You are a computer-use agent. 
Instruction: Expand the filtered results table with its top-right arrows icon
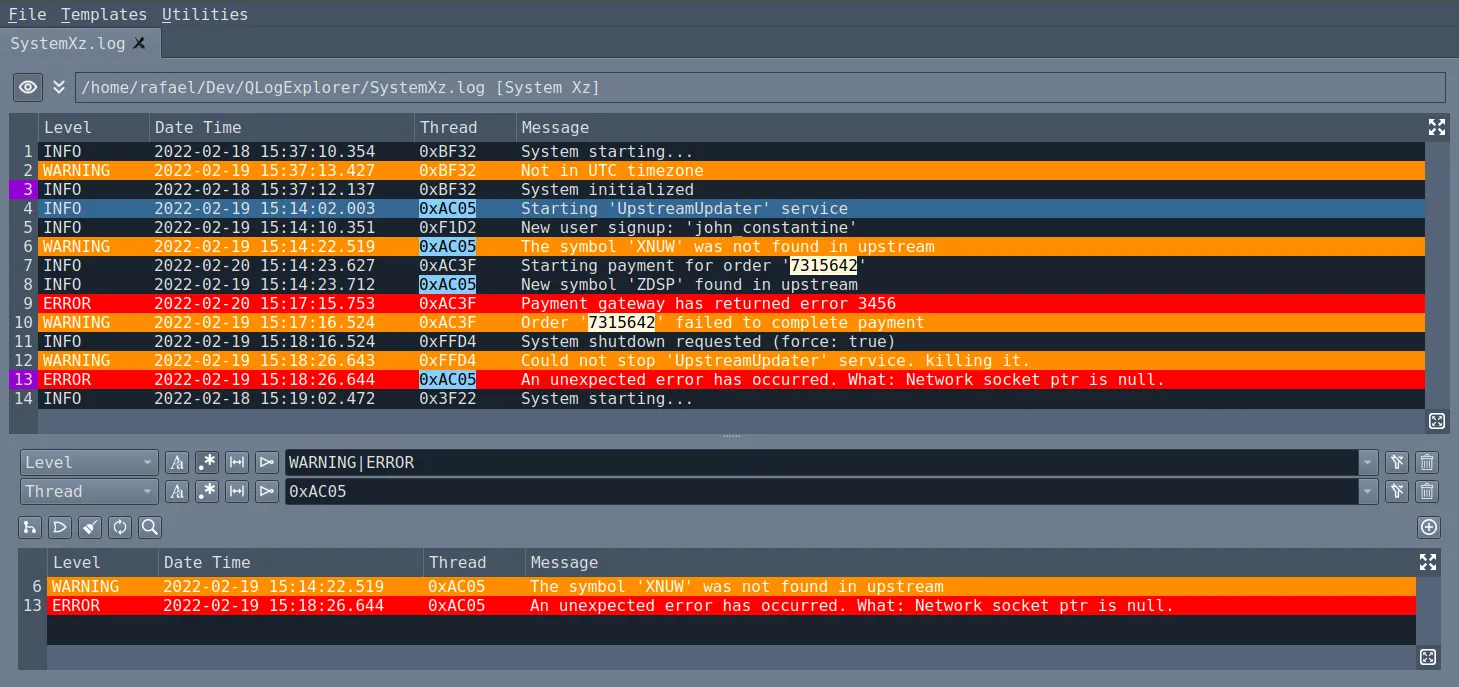click(1428, 562)
